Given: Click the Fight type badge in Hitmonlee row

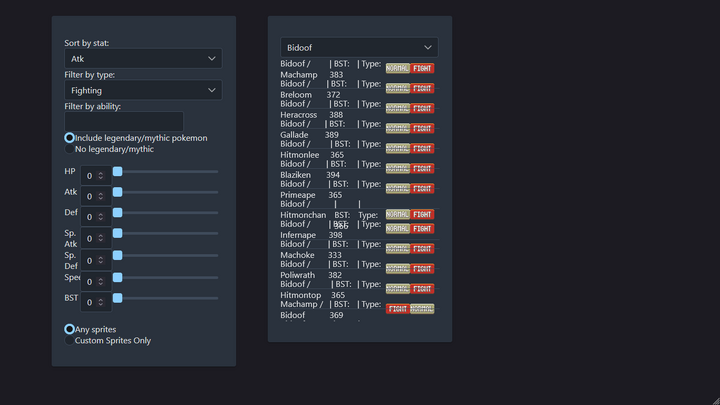Looking at the screenshot, I should coord(422,148).
